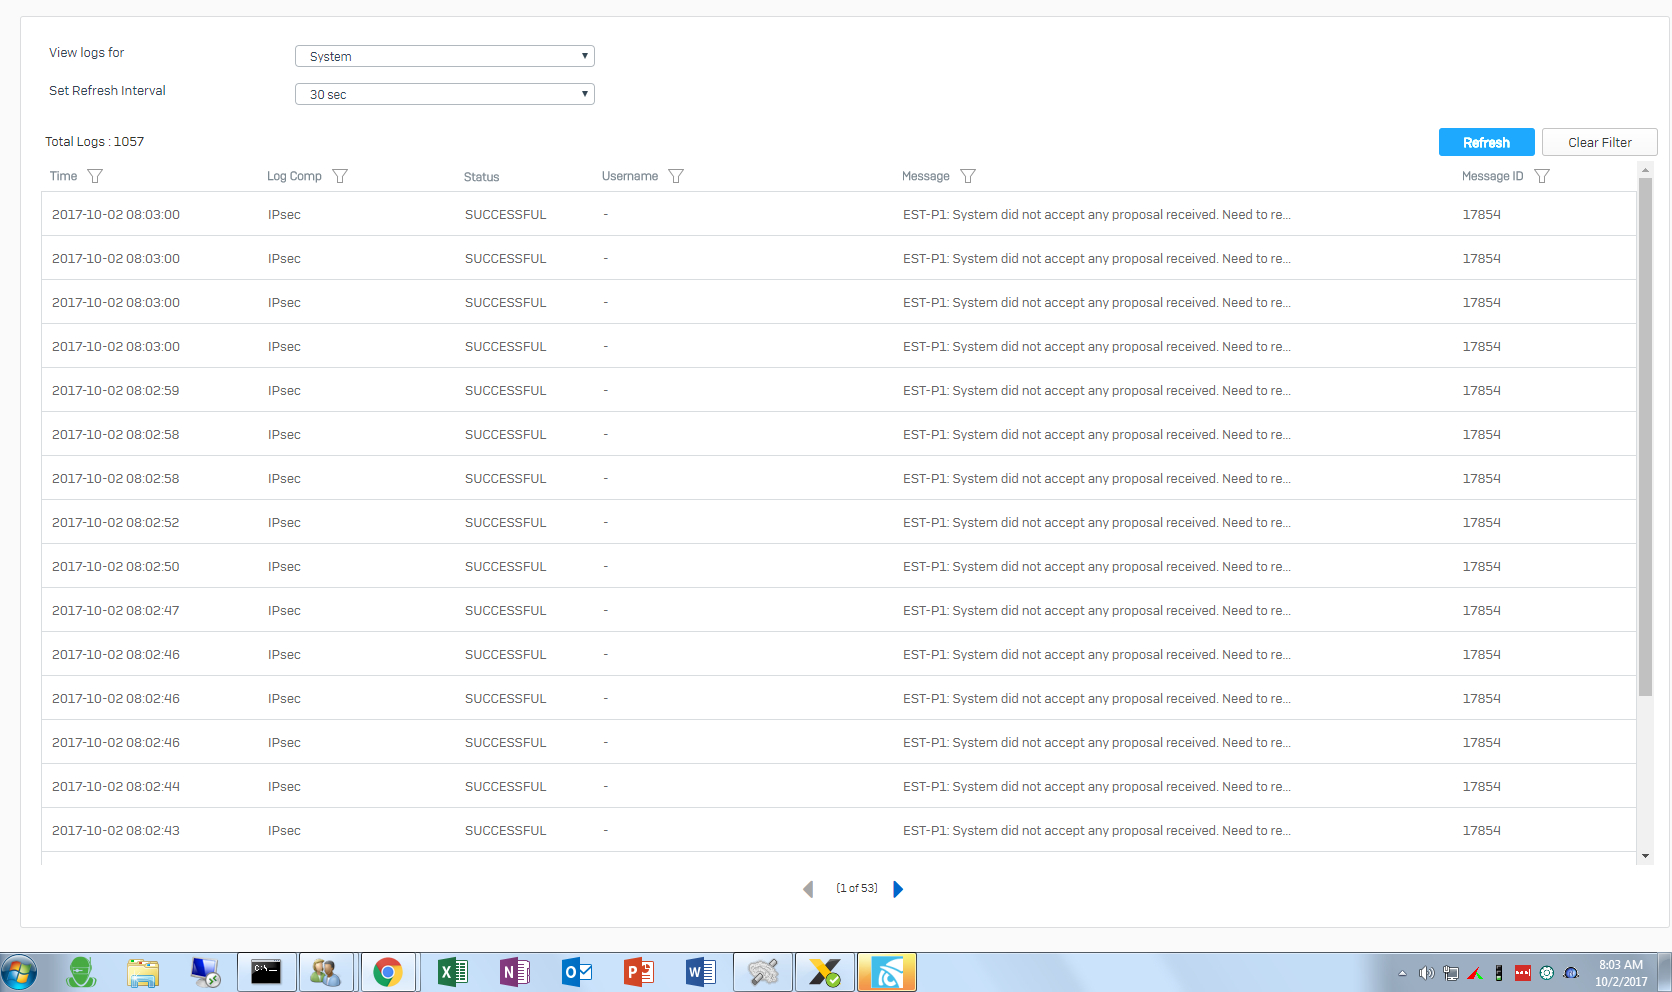Open Word from the taskbar
This screenshot has height=992, width=1672.
point(701,972)
